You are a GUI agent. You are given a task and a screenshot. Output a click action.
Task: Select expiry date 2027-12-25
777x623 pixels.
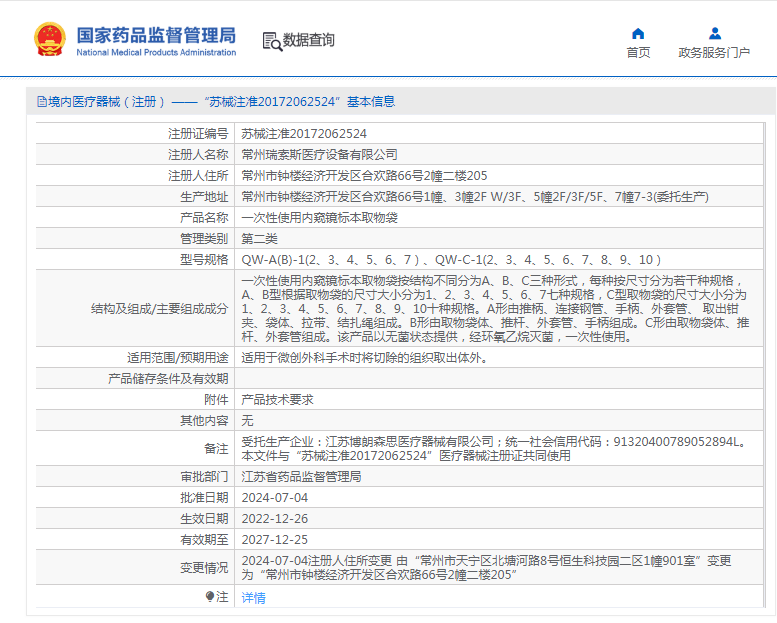[275, 539]
